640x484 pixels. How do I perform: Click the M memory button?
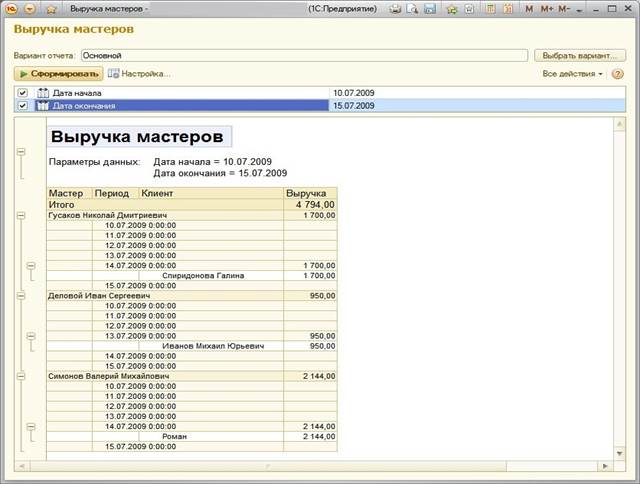tap(529, 9)
